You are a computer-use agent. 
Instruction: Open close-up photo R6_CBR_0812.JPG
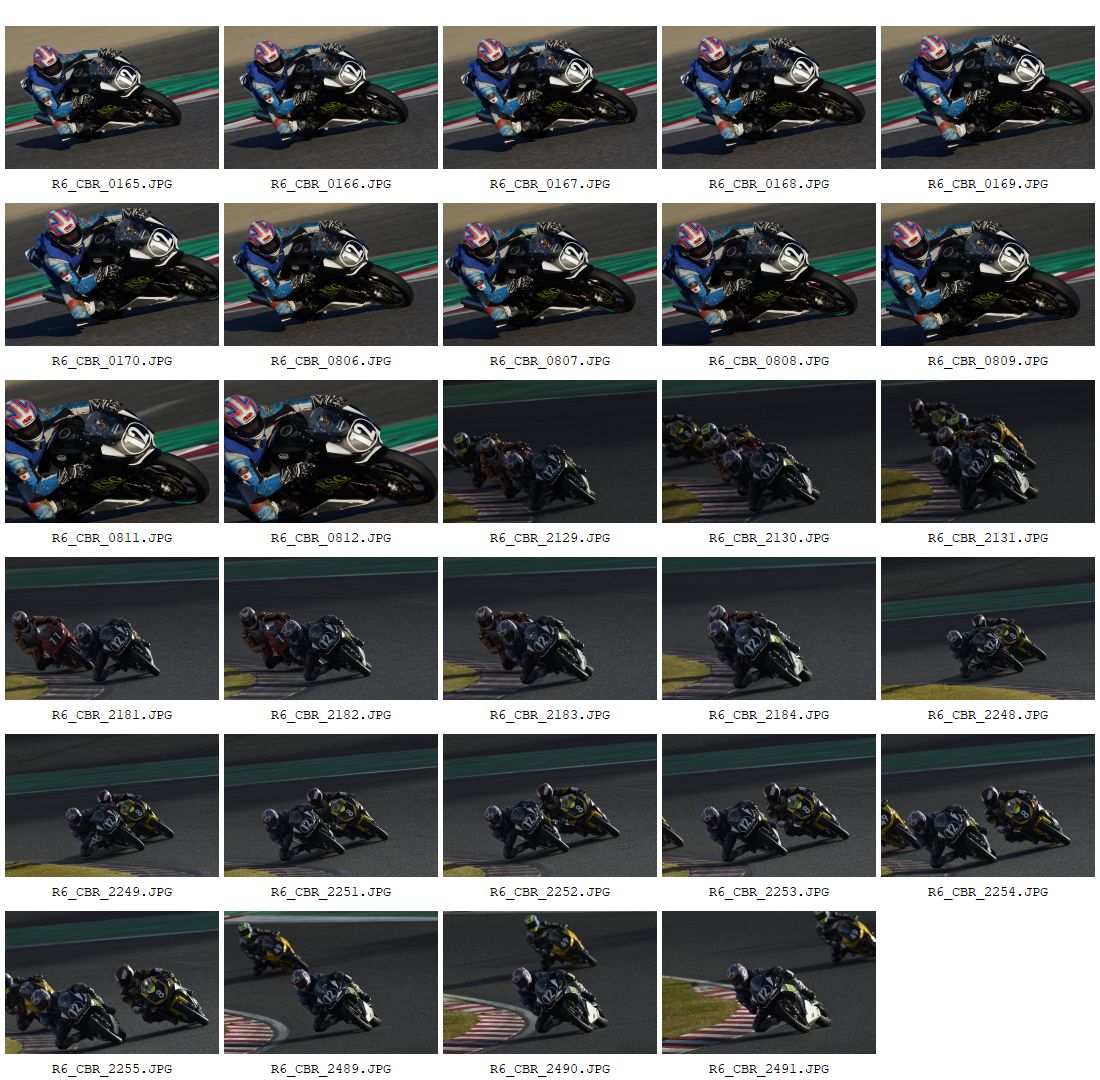click(x=330, y=451)
